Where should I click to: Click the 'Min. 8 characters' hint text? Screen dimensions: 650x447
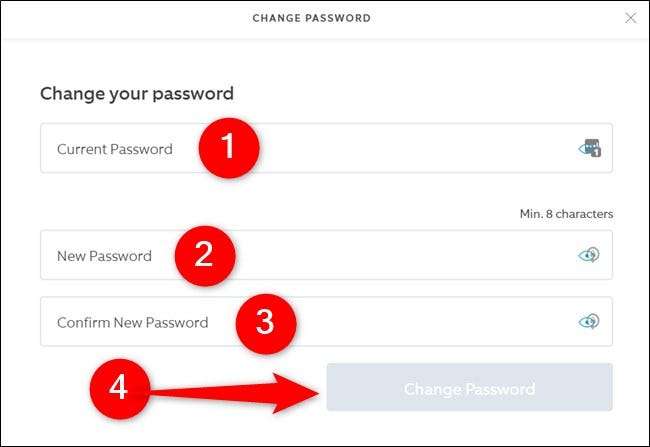pos(566,214)
